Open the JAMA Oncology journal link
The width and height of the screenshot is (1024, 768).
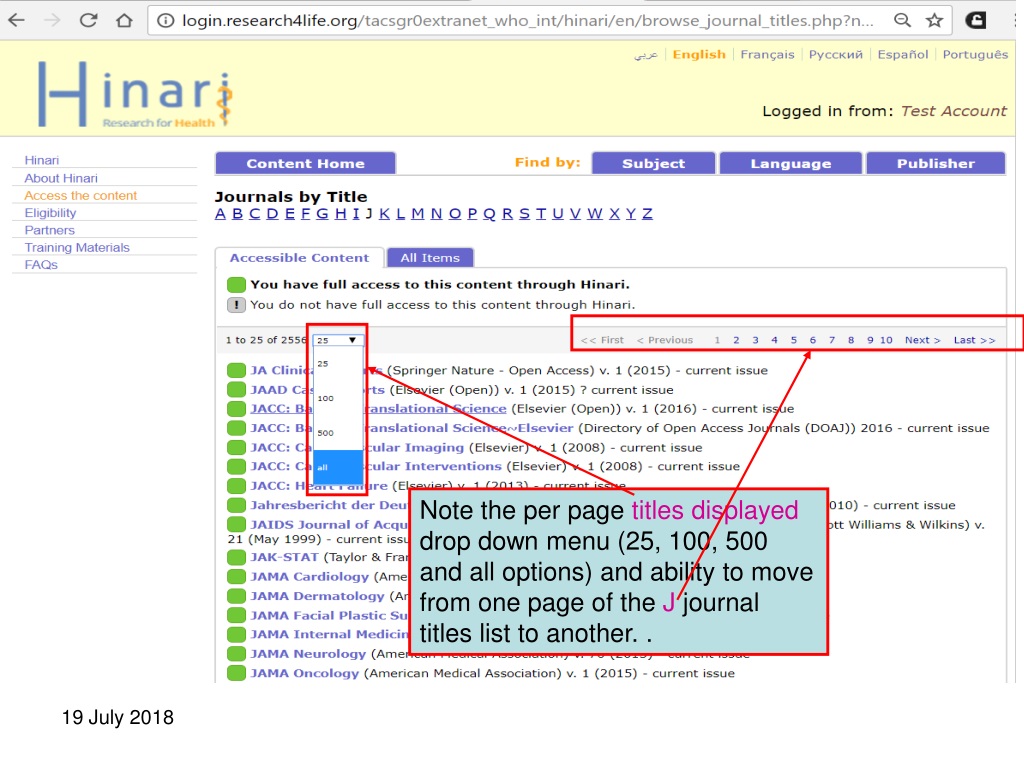pyautogui.click(x=304, y=673)
